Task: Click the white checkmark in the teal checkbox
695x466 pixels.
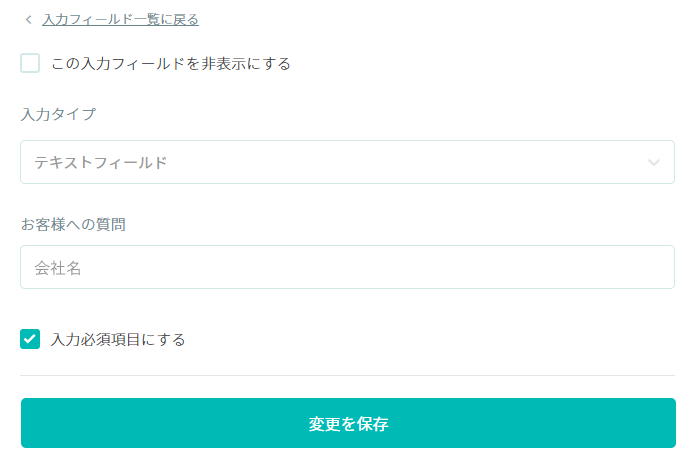Action: pyautogui.click(x=30, y=339)
